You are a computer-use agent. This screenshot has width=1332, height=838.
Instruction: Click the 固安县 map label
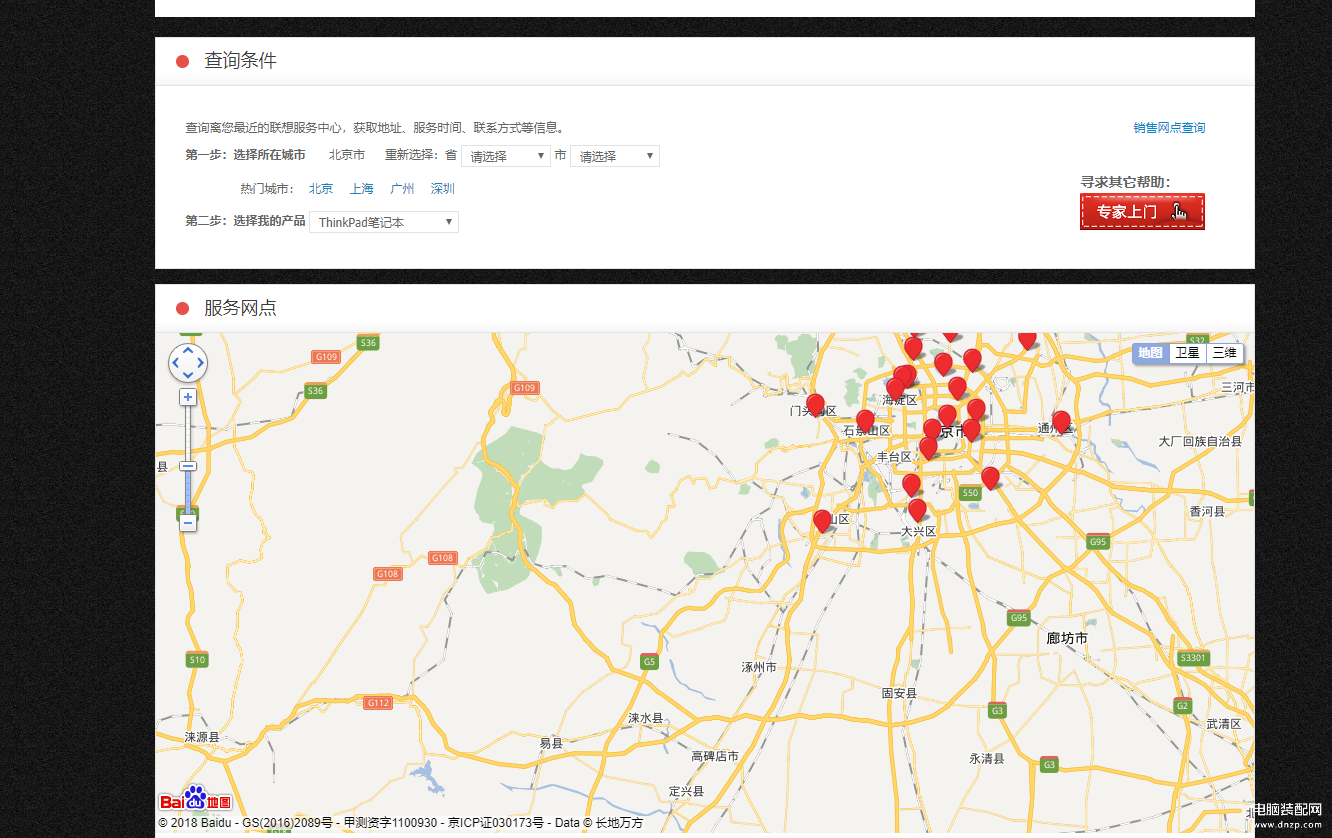[x=900, y=693]
